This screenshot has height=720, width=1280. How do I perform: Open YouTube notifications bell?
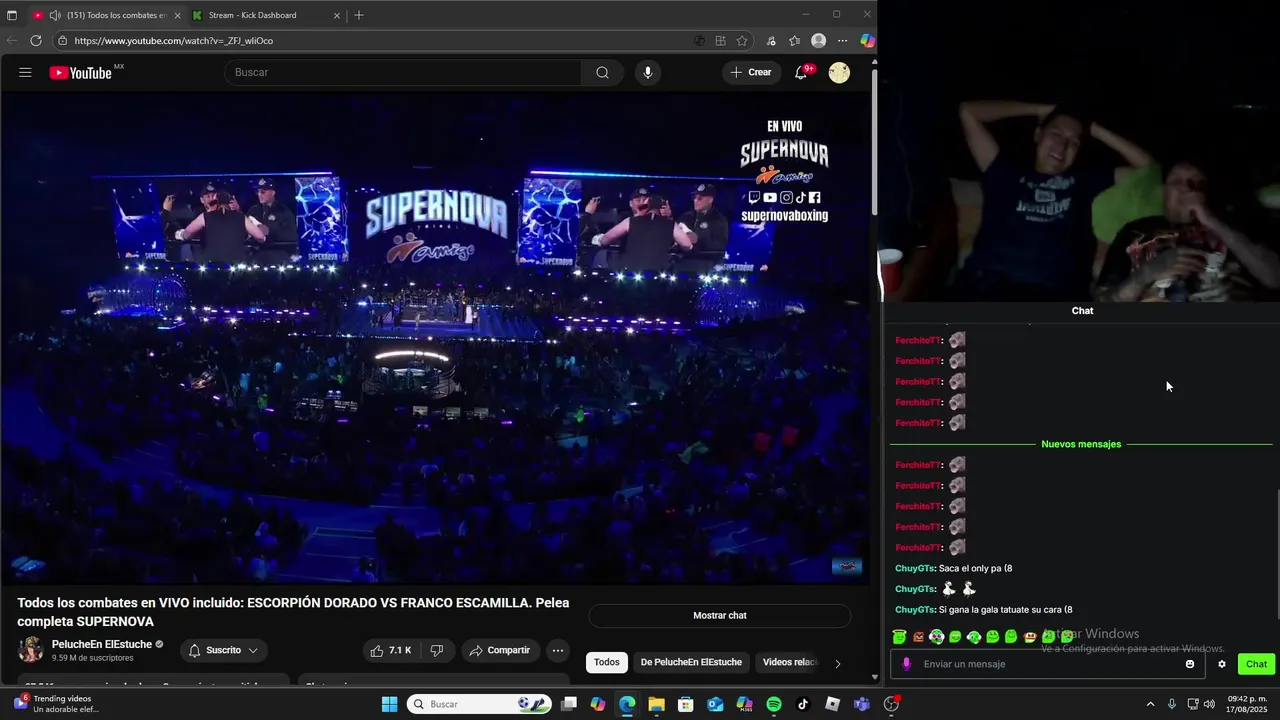click(x=801, y=72)
